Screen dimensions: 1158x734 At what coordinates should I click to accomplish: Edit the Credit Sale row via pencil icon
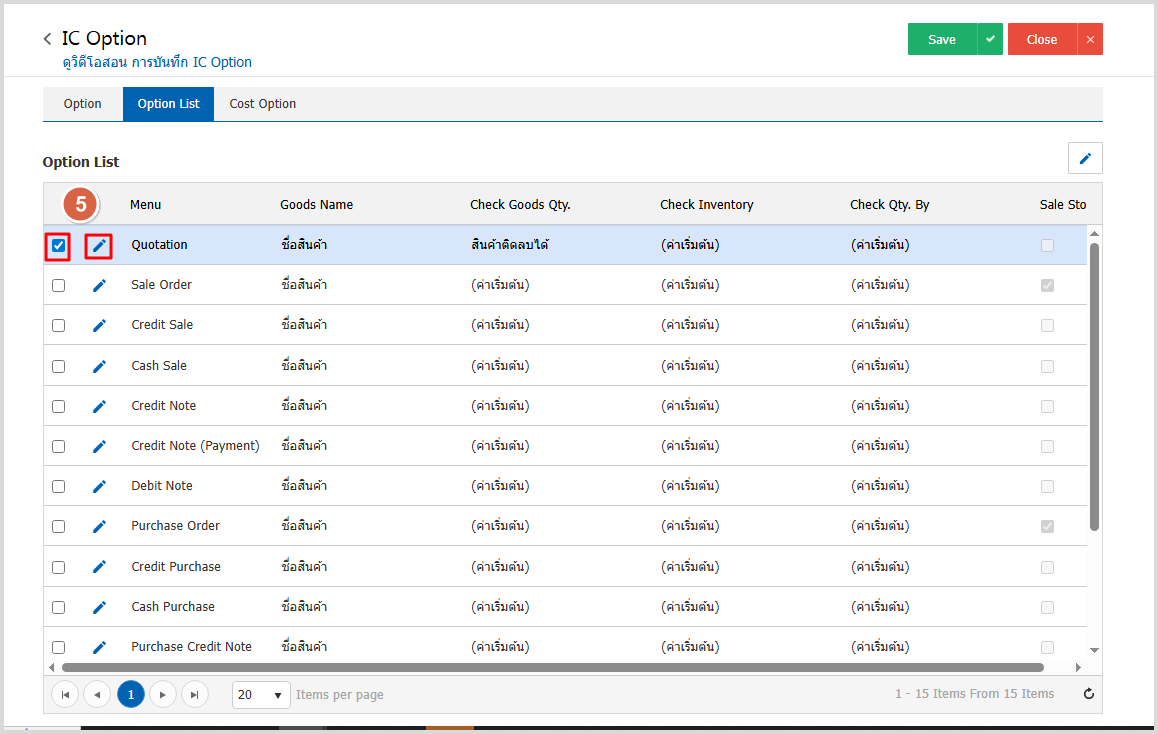[99, 325]
